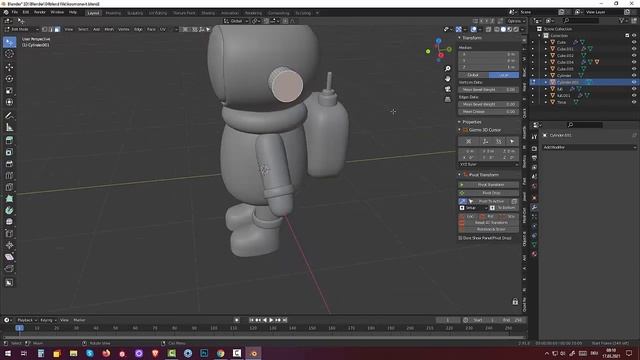640x360 pixels.
Task: Switch to rendered viewport shading
Action: 516,29
